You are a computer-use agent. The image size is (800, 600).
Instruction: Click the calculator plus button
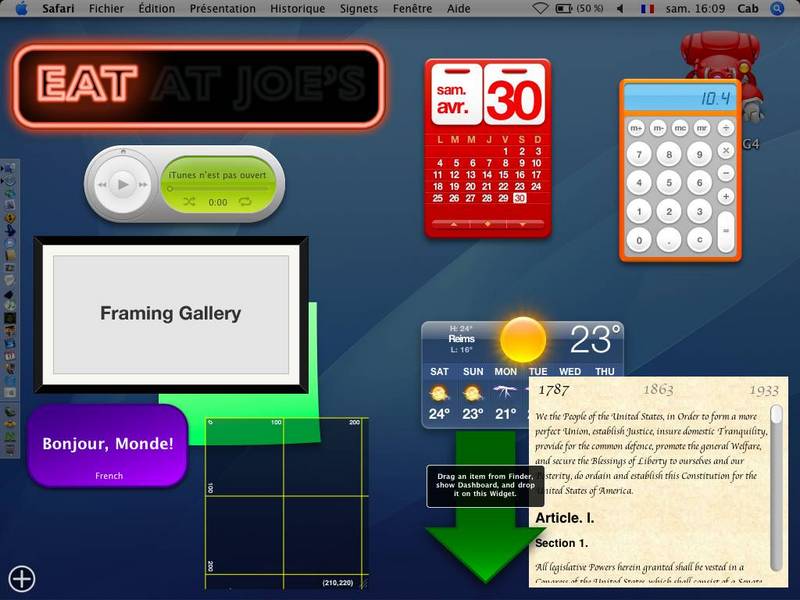[x=726, y=196]
